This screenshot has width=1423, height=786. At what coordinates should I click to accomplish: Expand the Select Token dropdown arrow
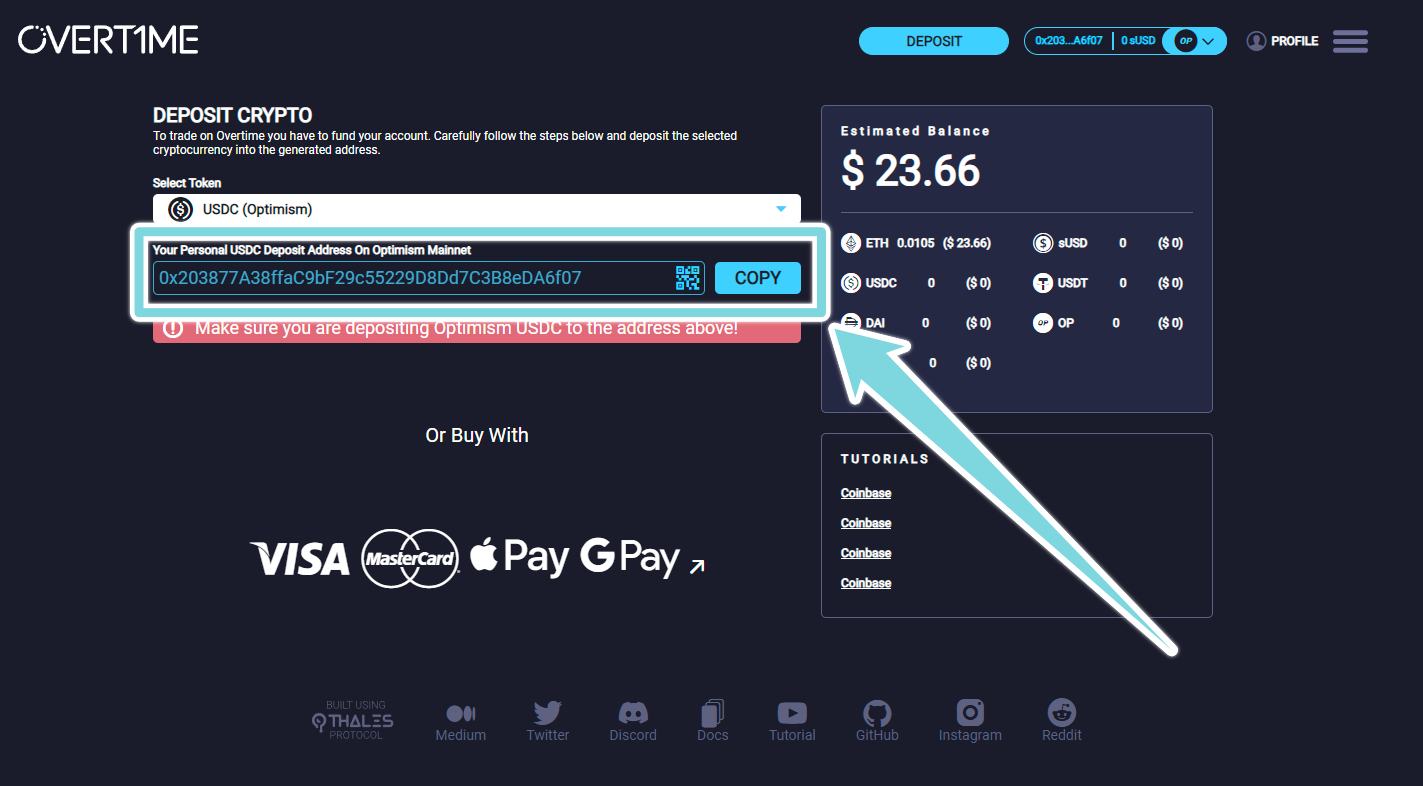coord(781,209)
